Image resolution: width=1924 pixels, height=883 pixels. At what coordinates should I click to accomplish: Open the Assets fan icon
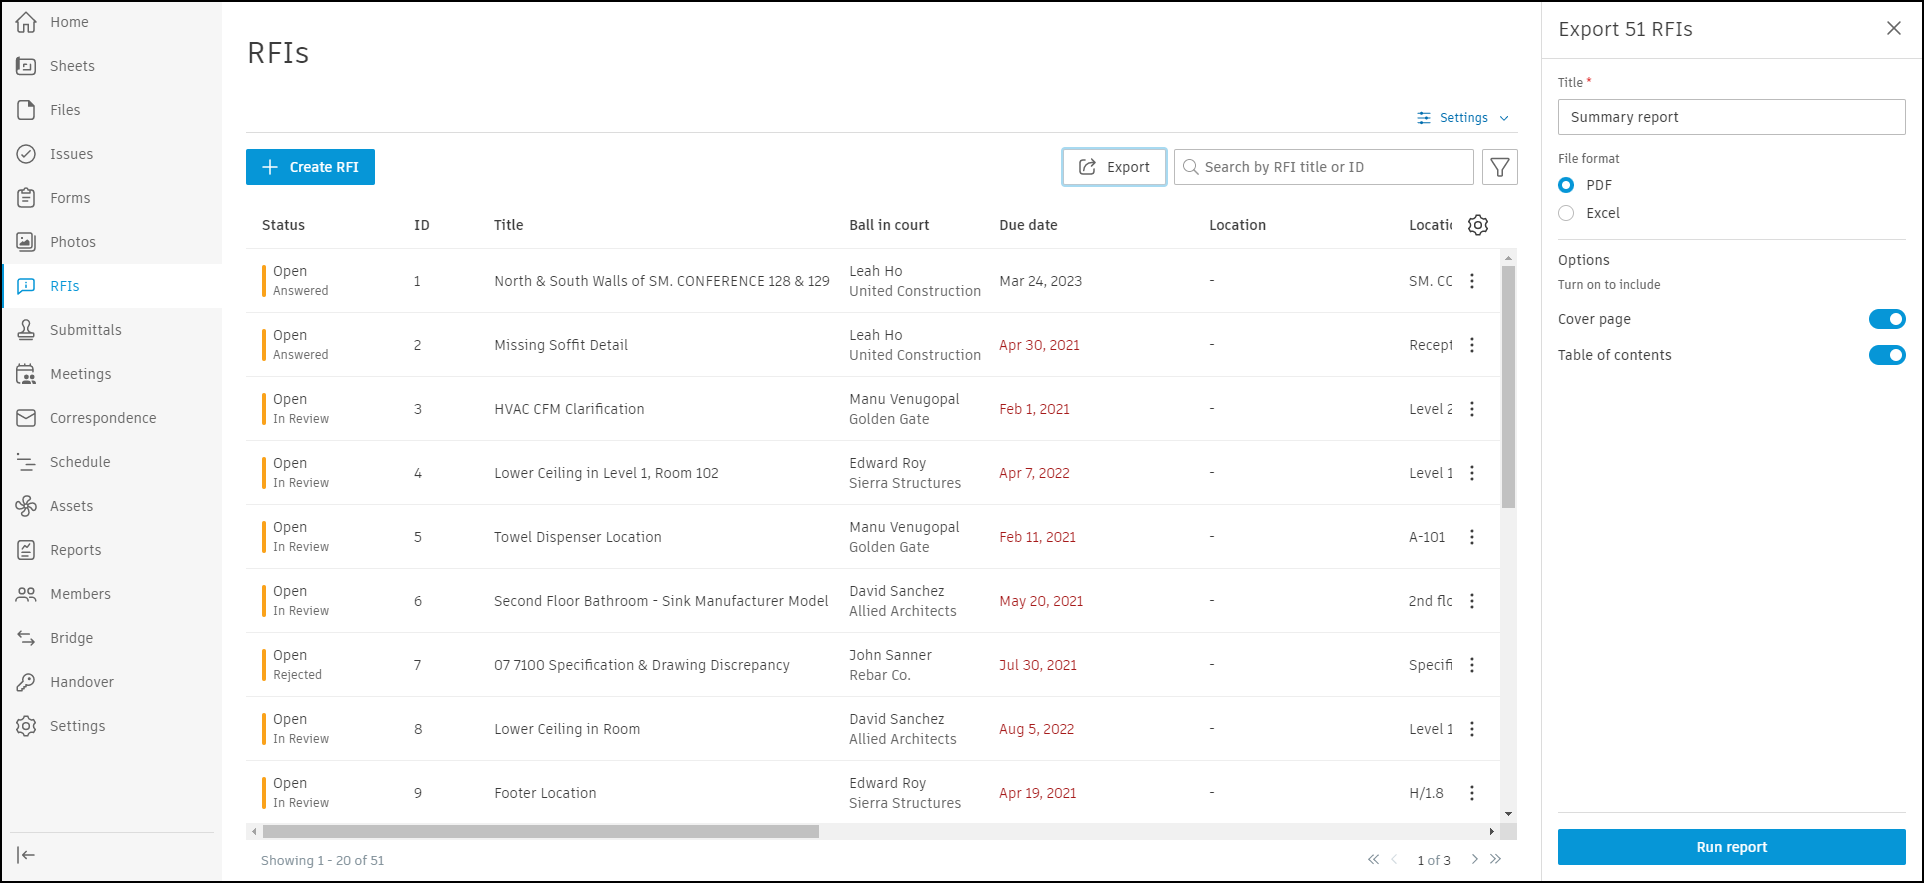[26, 506]
